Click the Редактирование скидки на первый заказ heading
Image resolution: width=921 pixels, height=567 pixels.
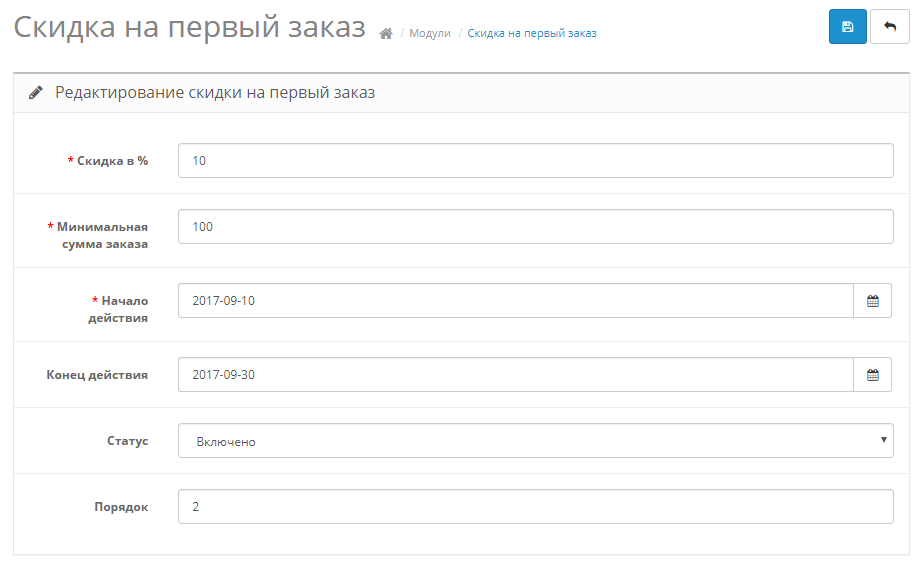(x=215, y=93)
